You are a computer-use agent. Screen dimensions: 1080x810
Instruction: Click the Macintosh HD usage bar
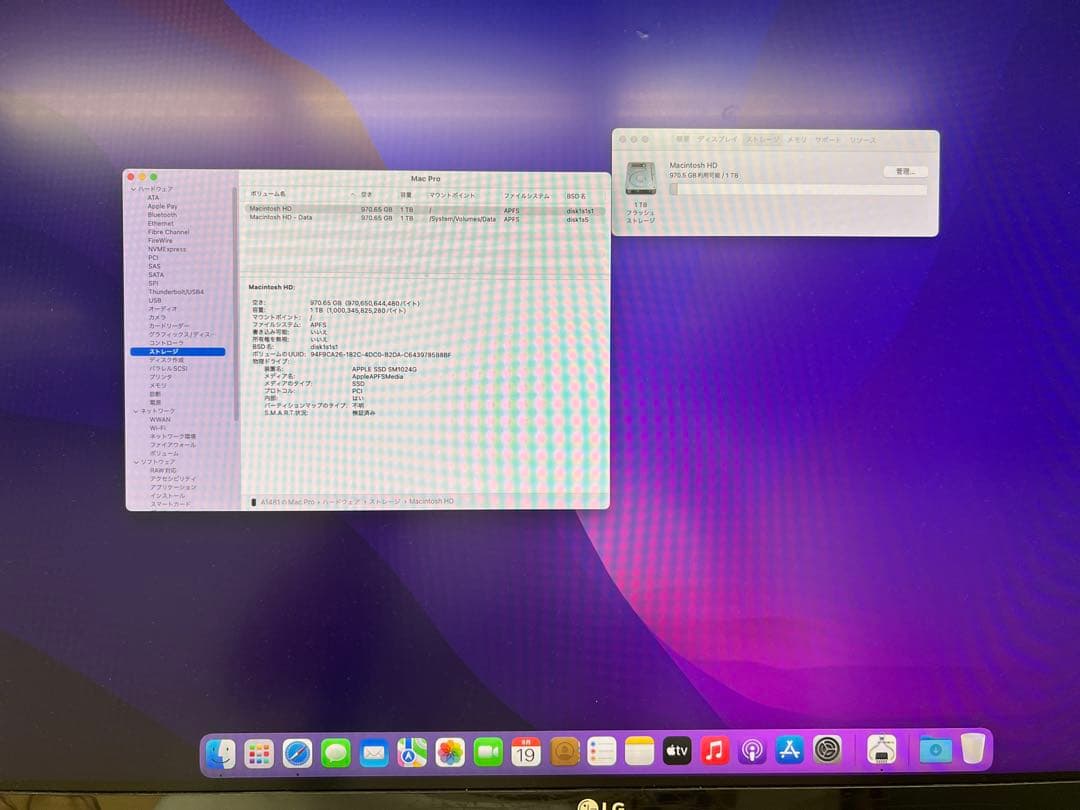[798, 190]
